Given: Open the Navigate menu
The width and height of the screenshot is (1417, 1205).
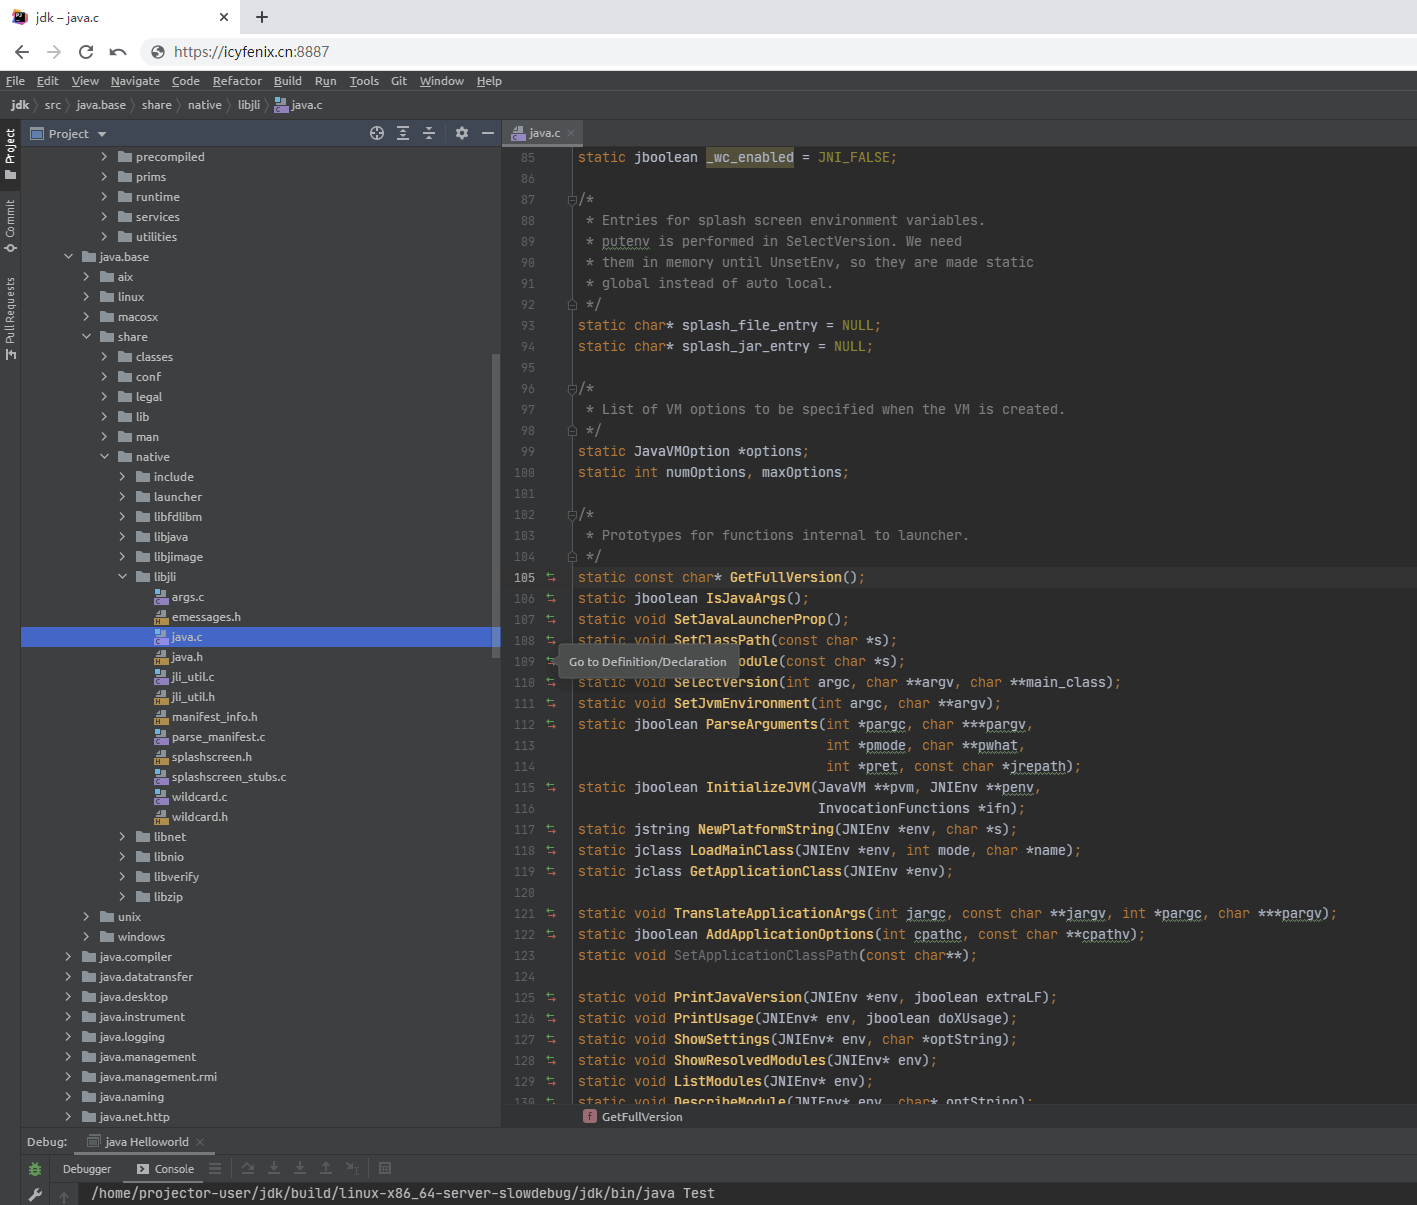Looking at the screenshot, I should 135,81.
